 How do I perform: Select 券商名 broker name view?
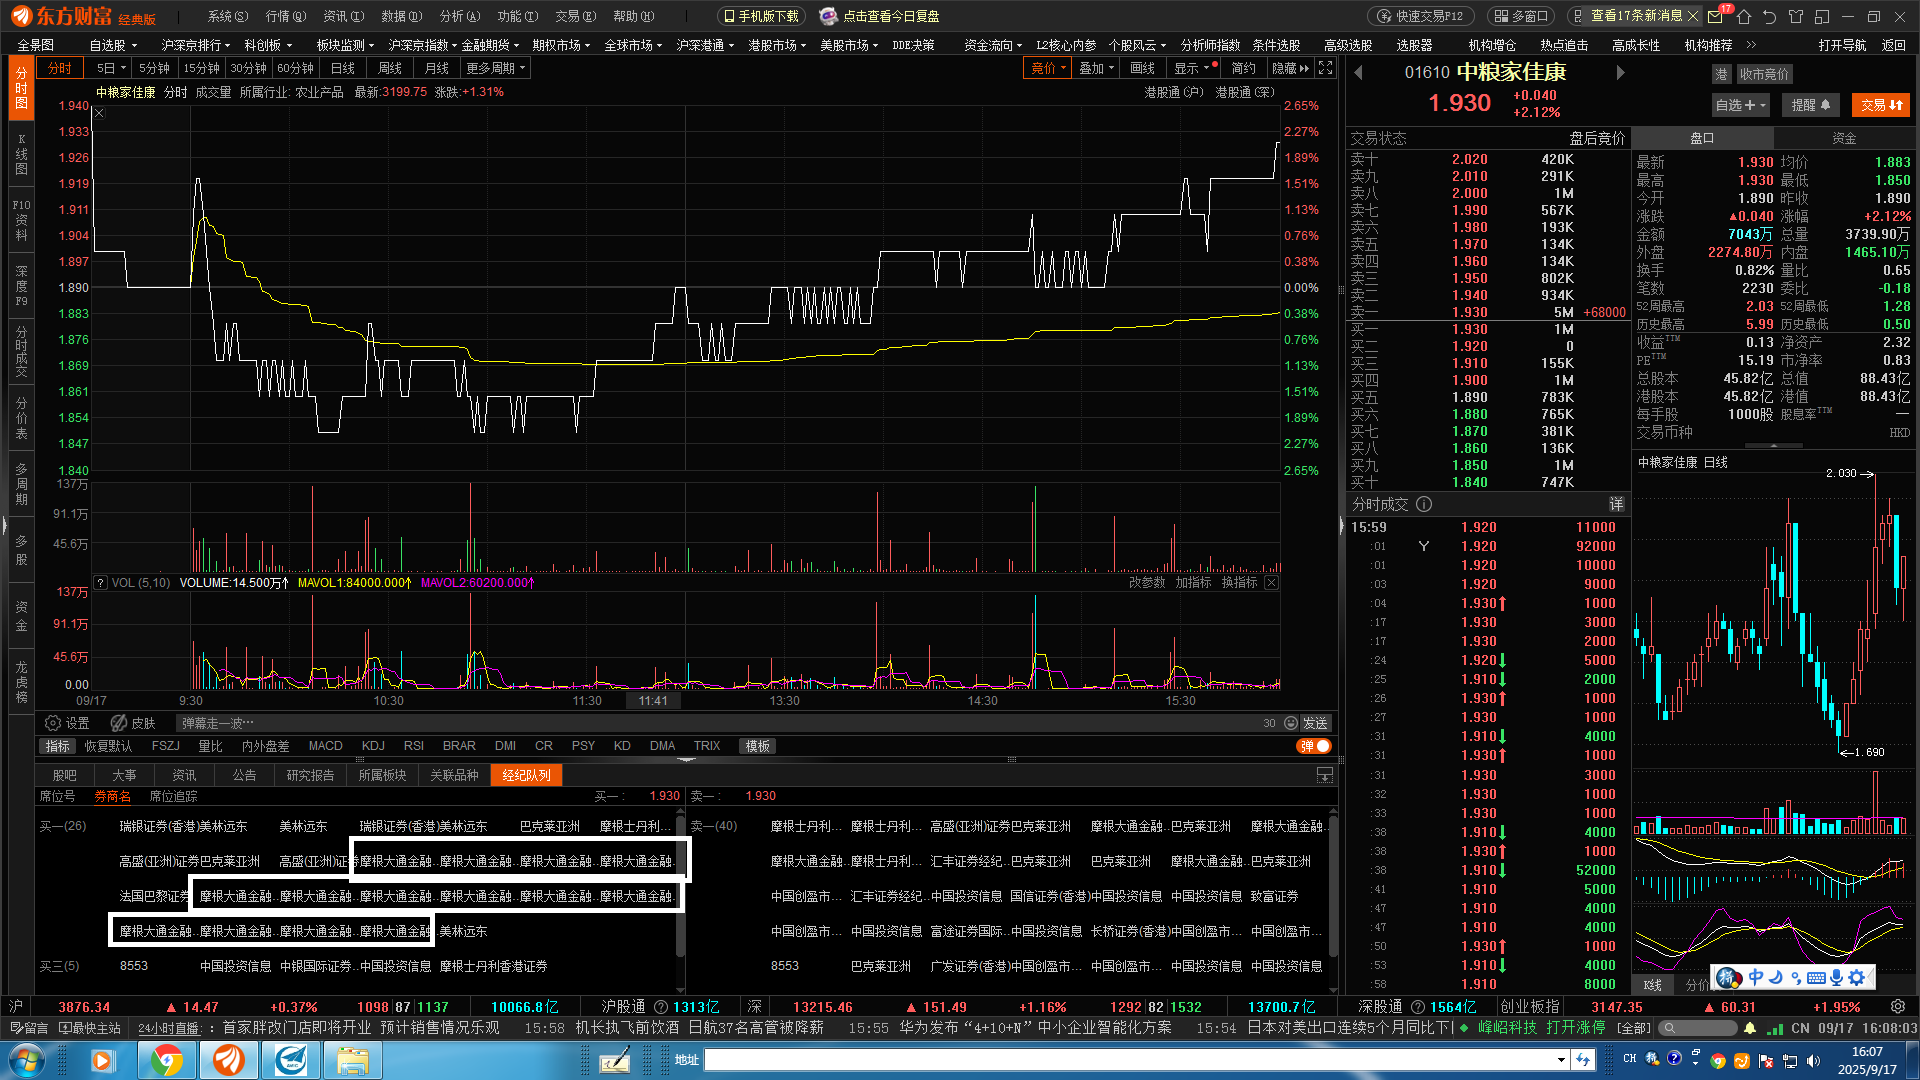coord(113,797)
